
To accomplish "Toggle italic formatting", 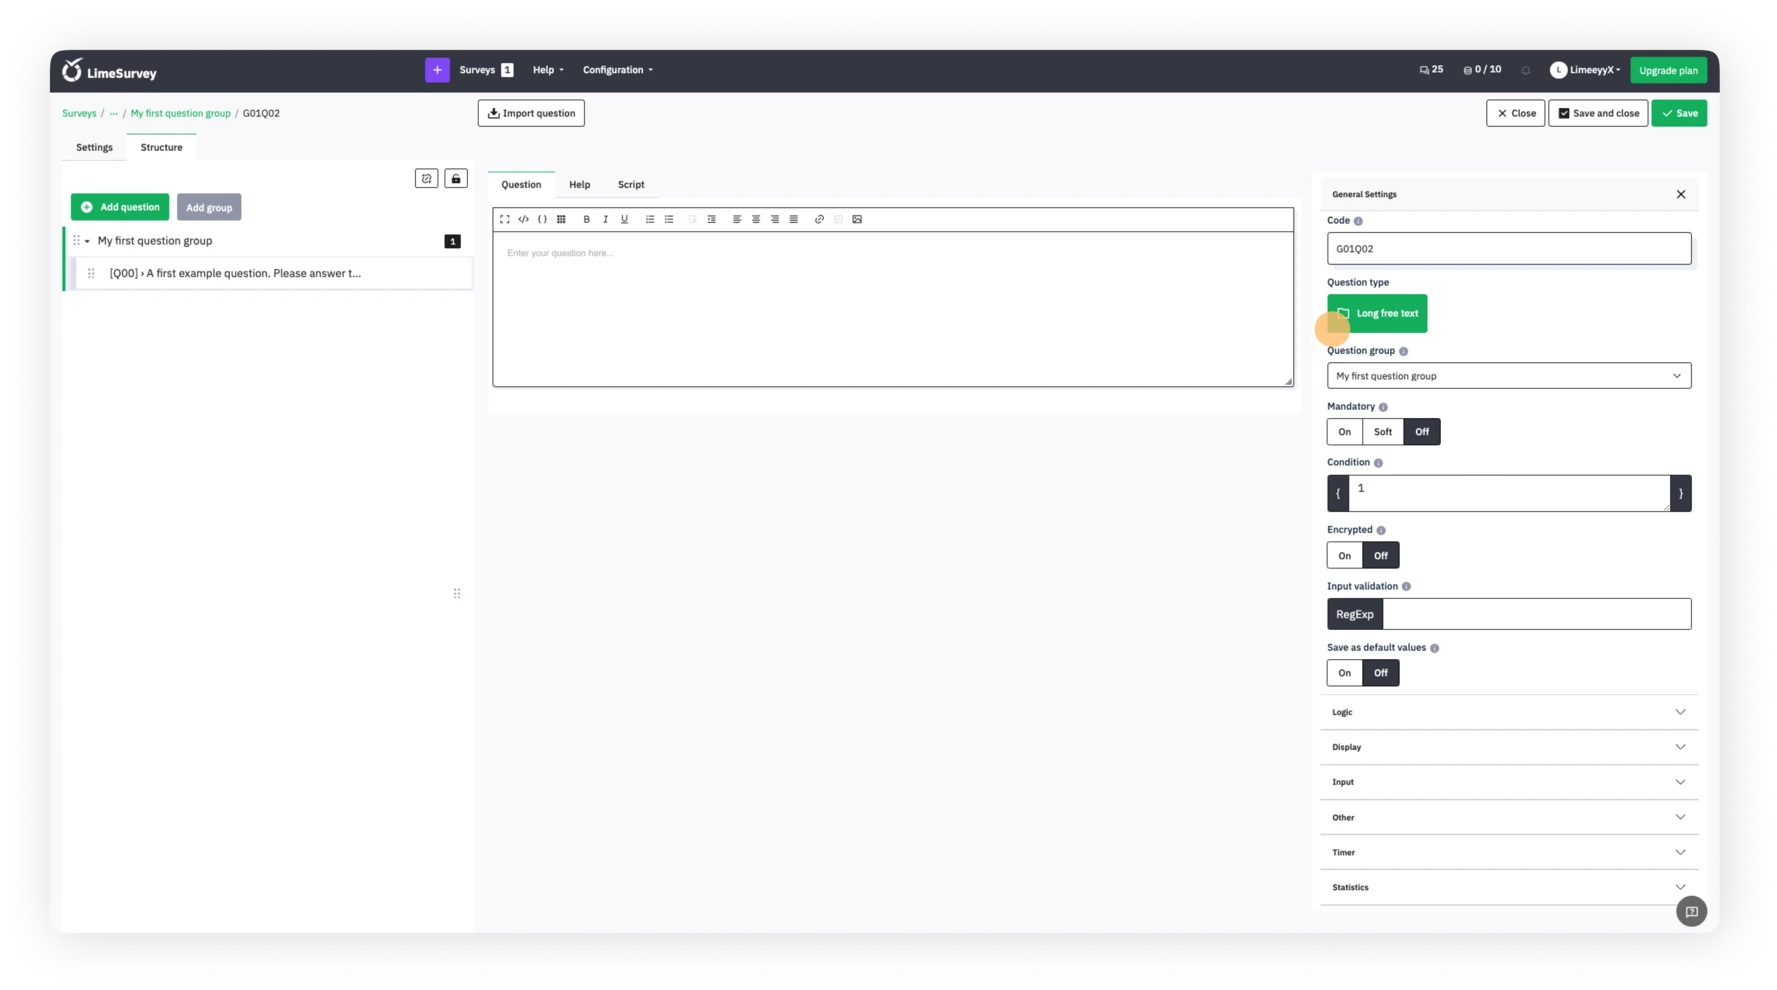I will [605, 219].
